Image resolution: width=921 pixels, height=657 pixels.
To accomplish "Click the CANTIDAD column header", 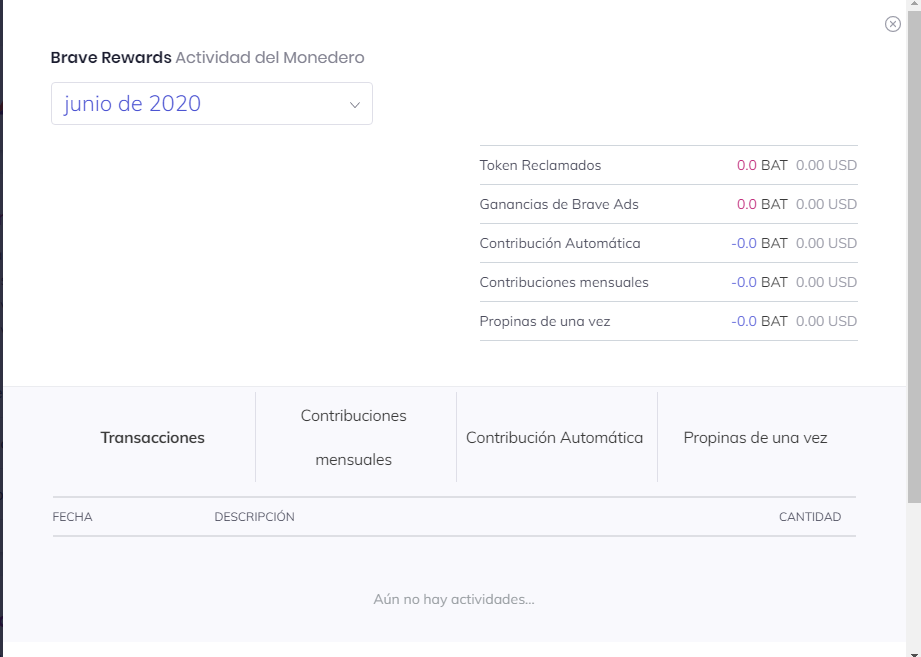I will click(810, 517).
